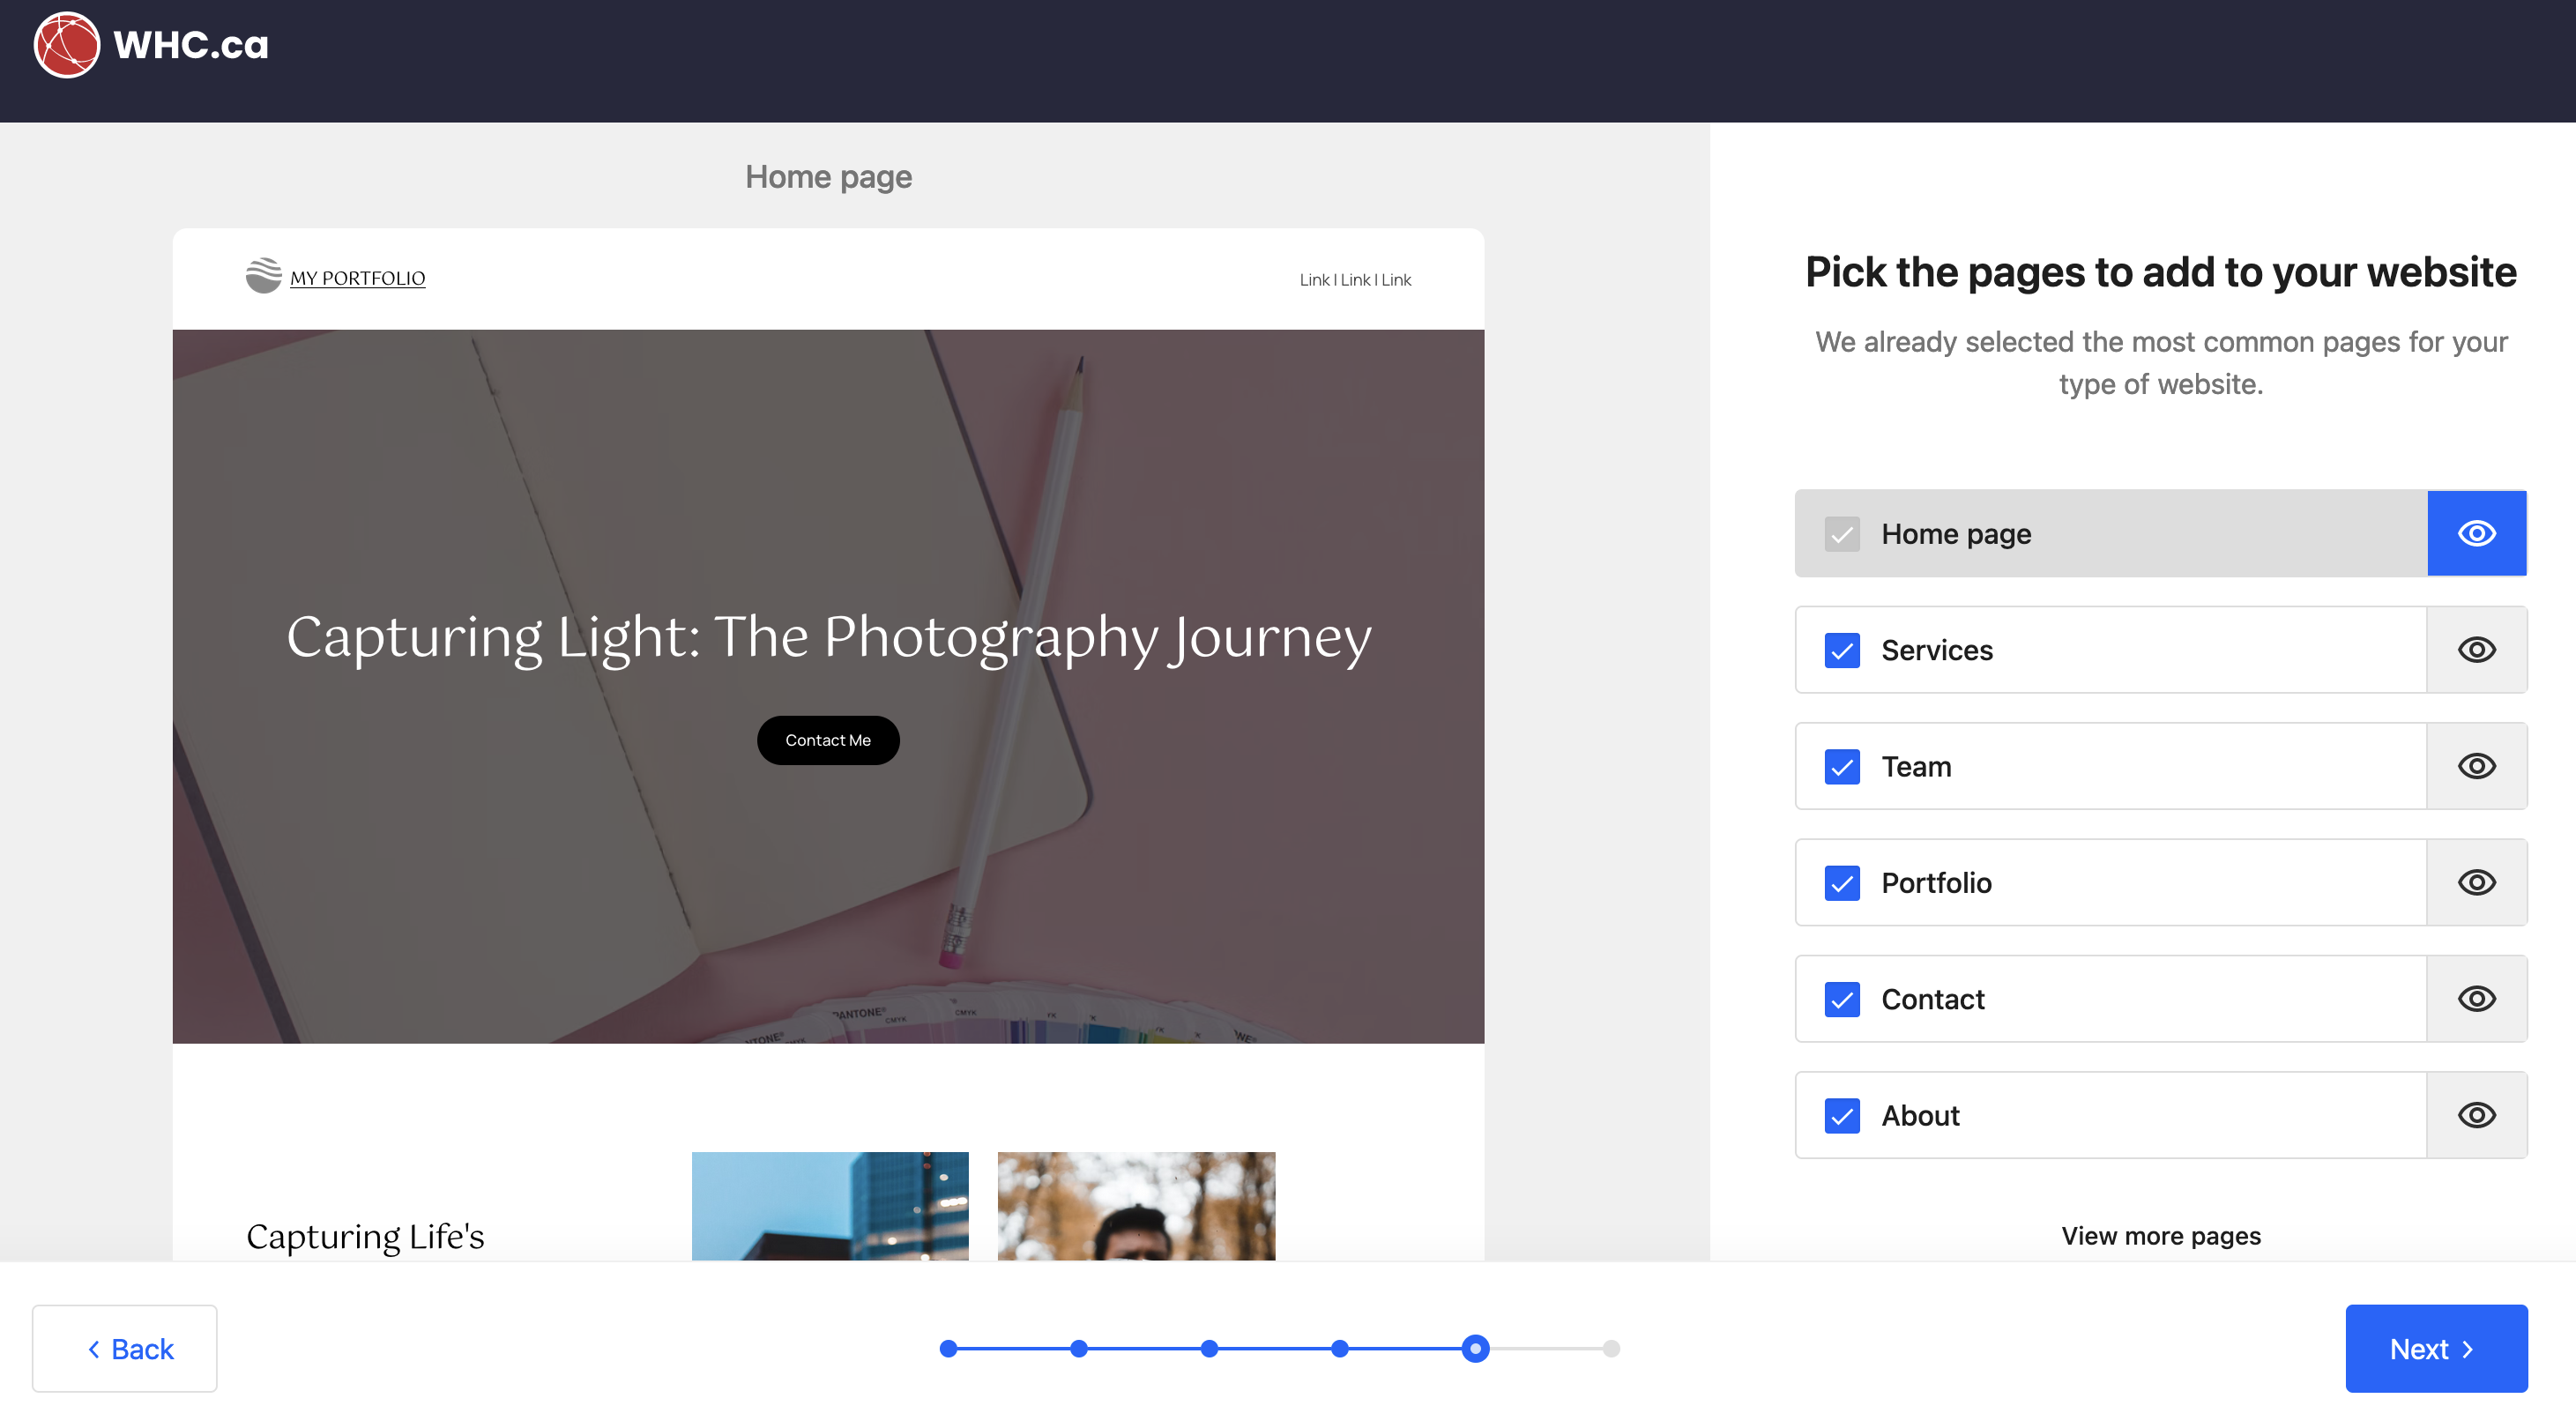This screenshot has height=1428, width=2576.
Task: Jump to first progress step dot
Action: 948,1349
